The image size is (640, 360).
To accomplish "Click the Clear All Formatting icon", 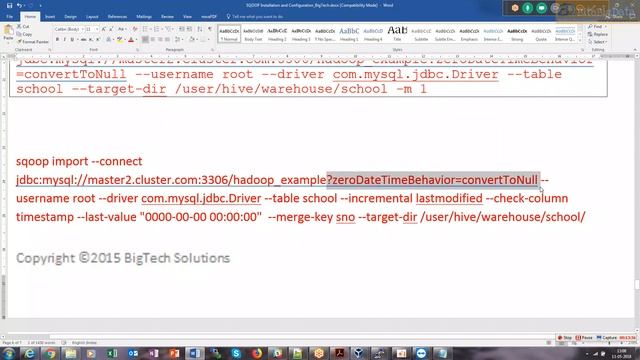I will 135,29.
